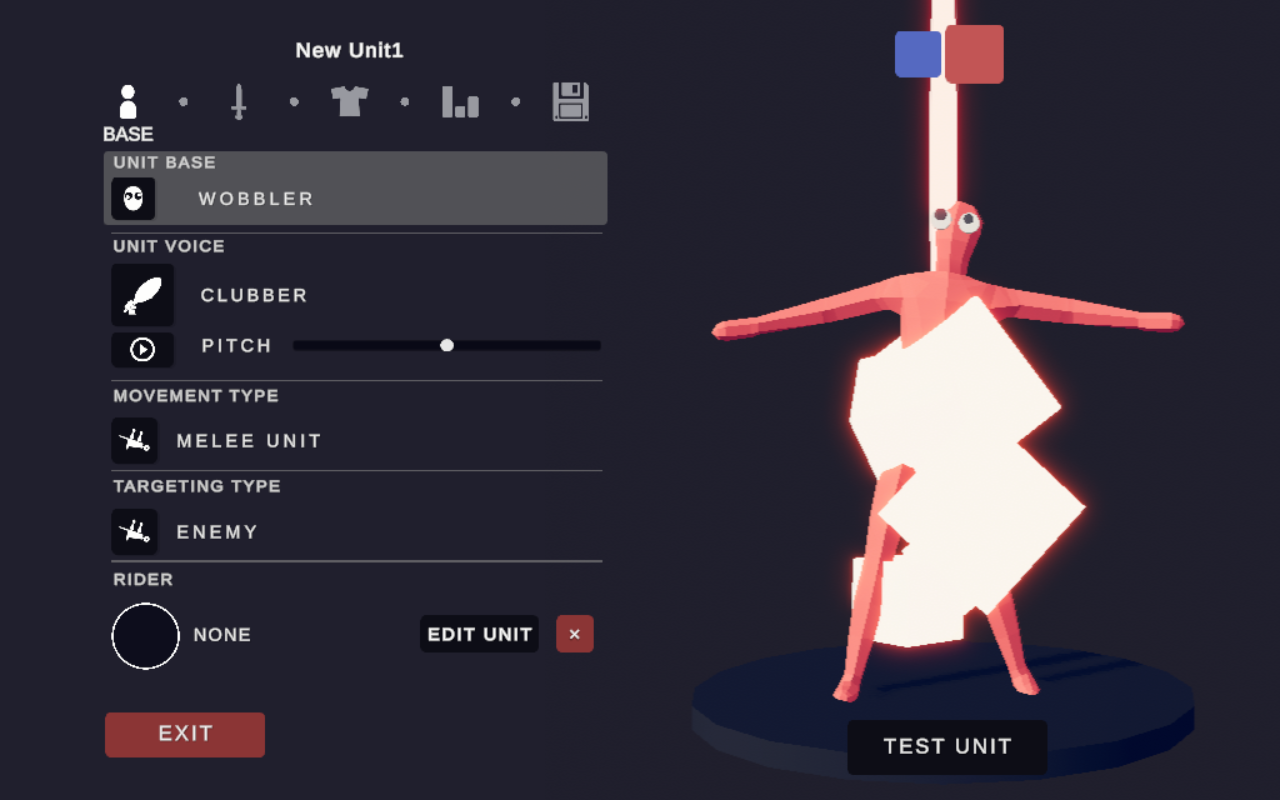Open the bar chart stats tab
This screenshot has height=800, width=1280.
tap(460, 102)
